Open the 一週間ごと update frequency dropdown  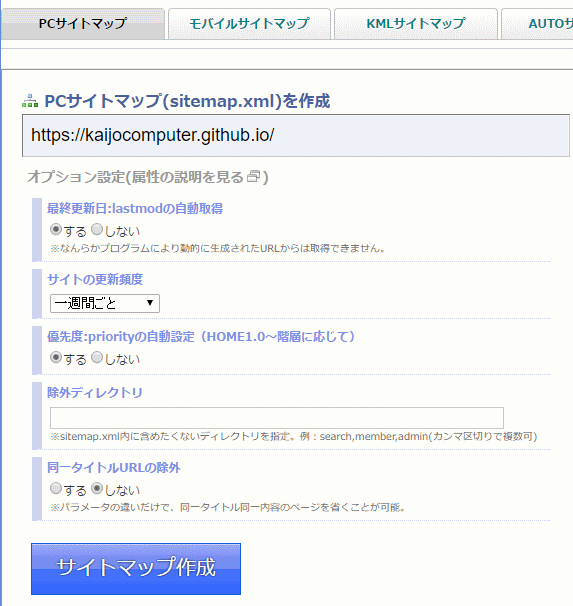pyautogui.click(x=105, y=303)
